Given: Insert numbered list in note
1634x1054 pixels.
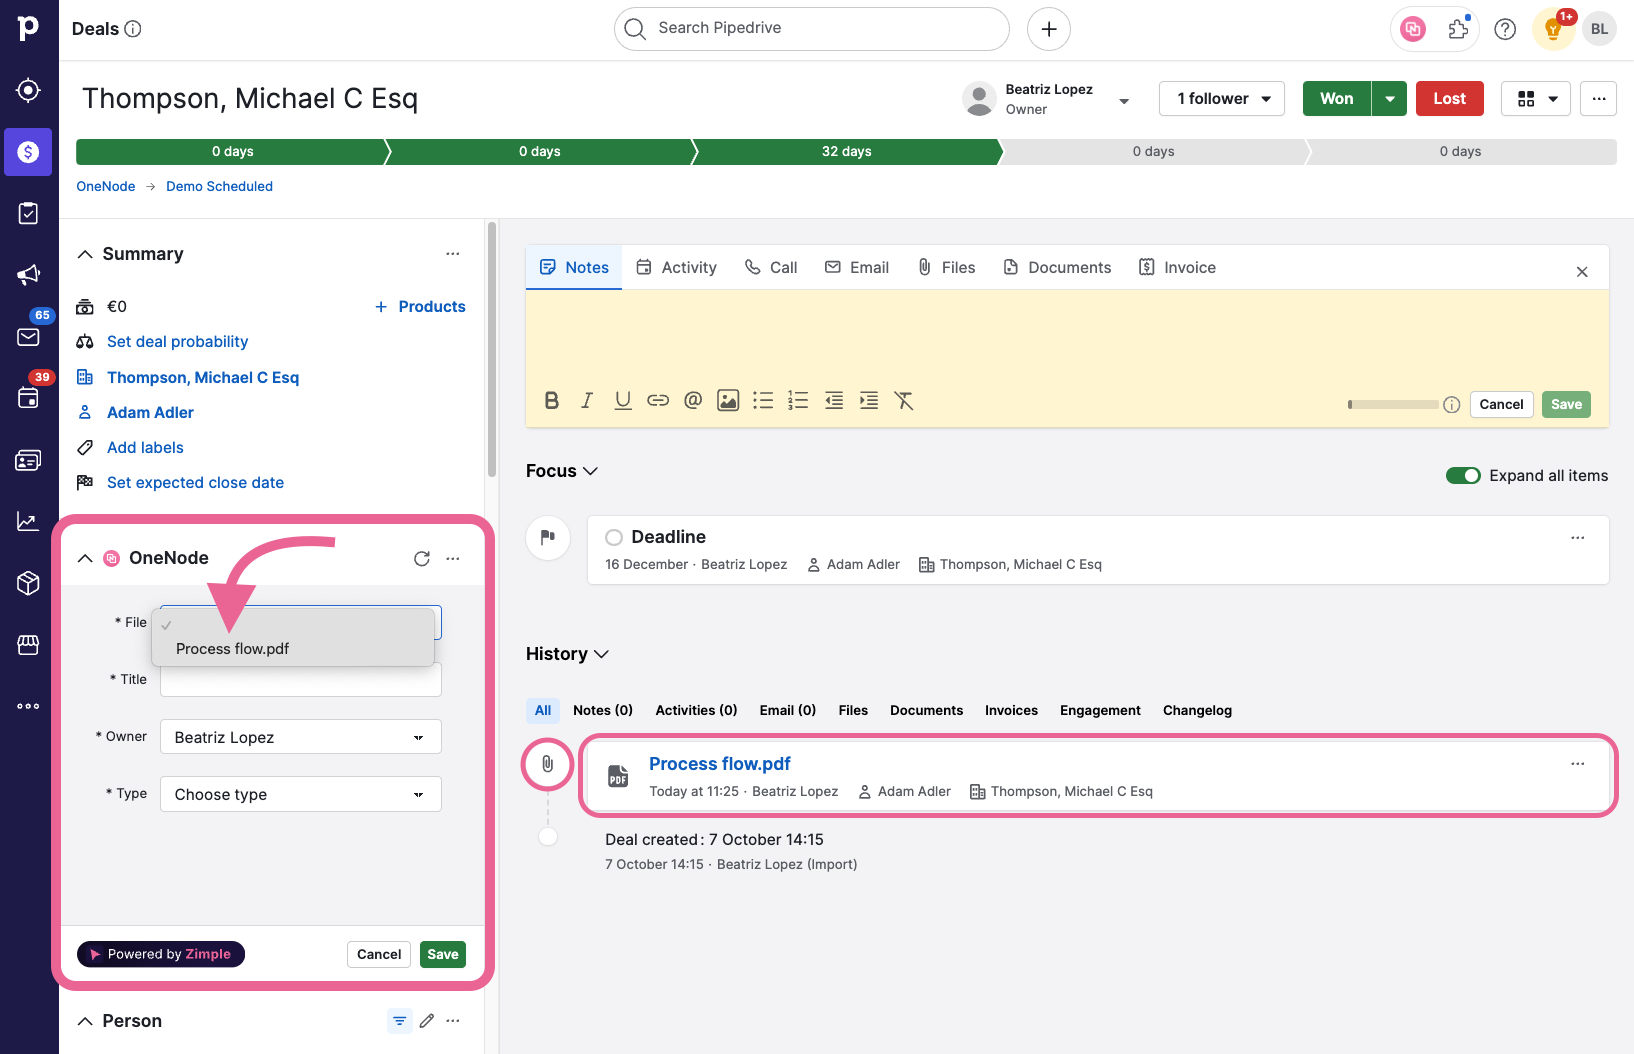Looking at the screenshot, I should tap(798, 401).
